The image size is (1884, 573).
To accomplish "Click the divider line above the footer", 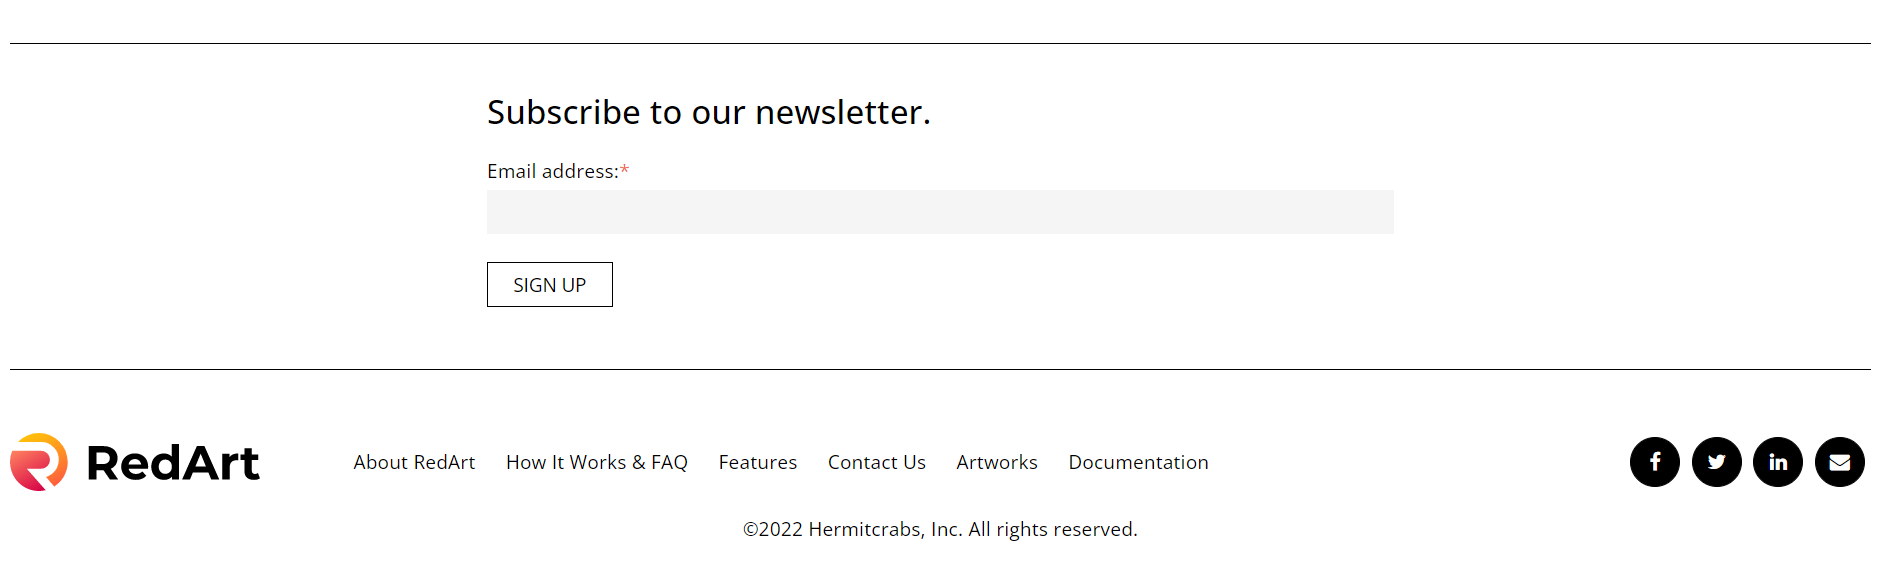I will click(x=940, y=369).
